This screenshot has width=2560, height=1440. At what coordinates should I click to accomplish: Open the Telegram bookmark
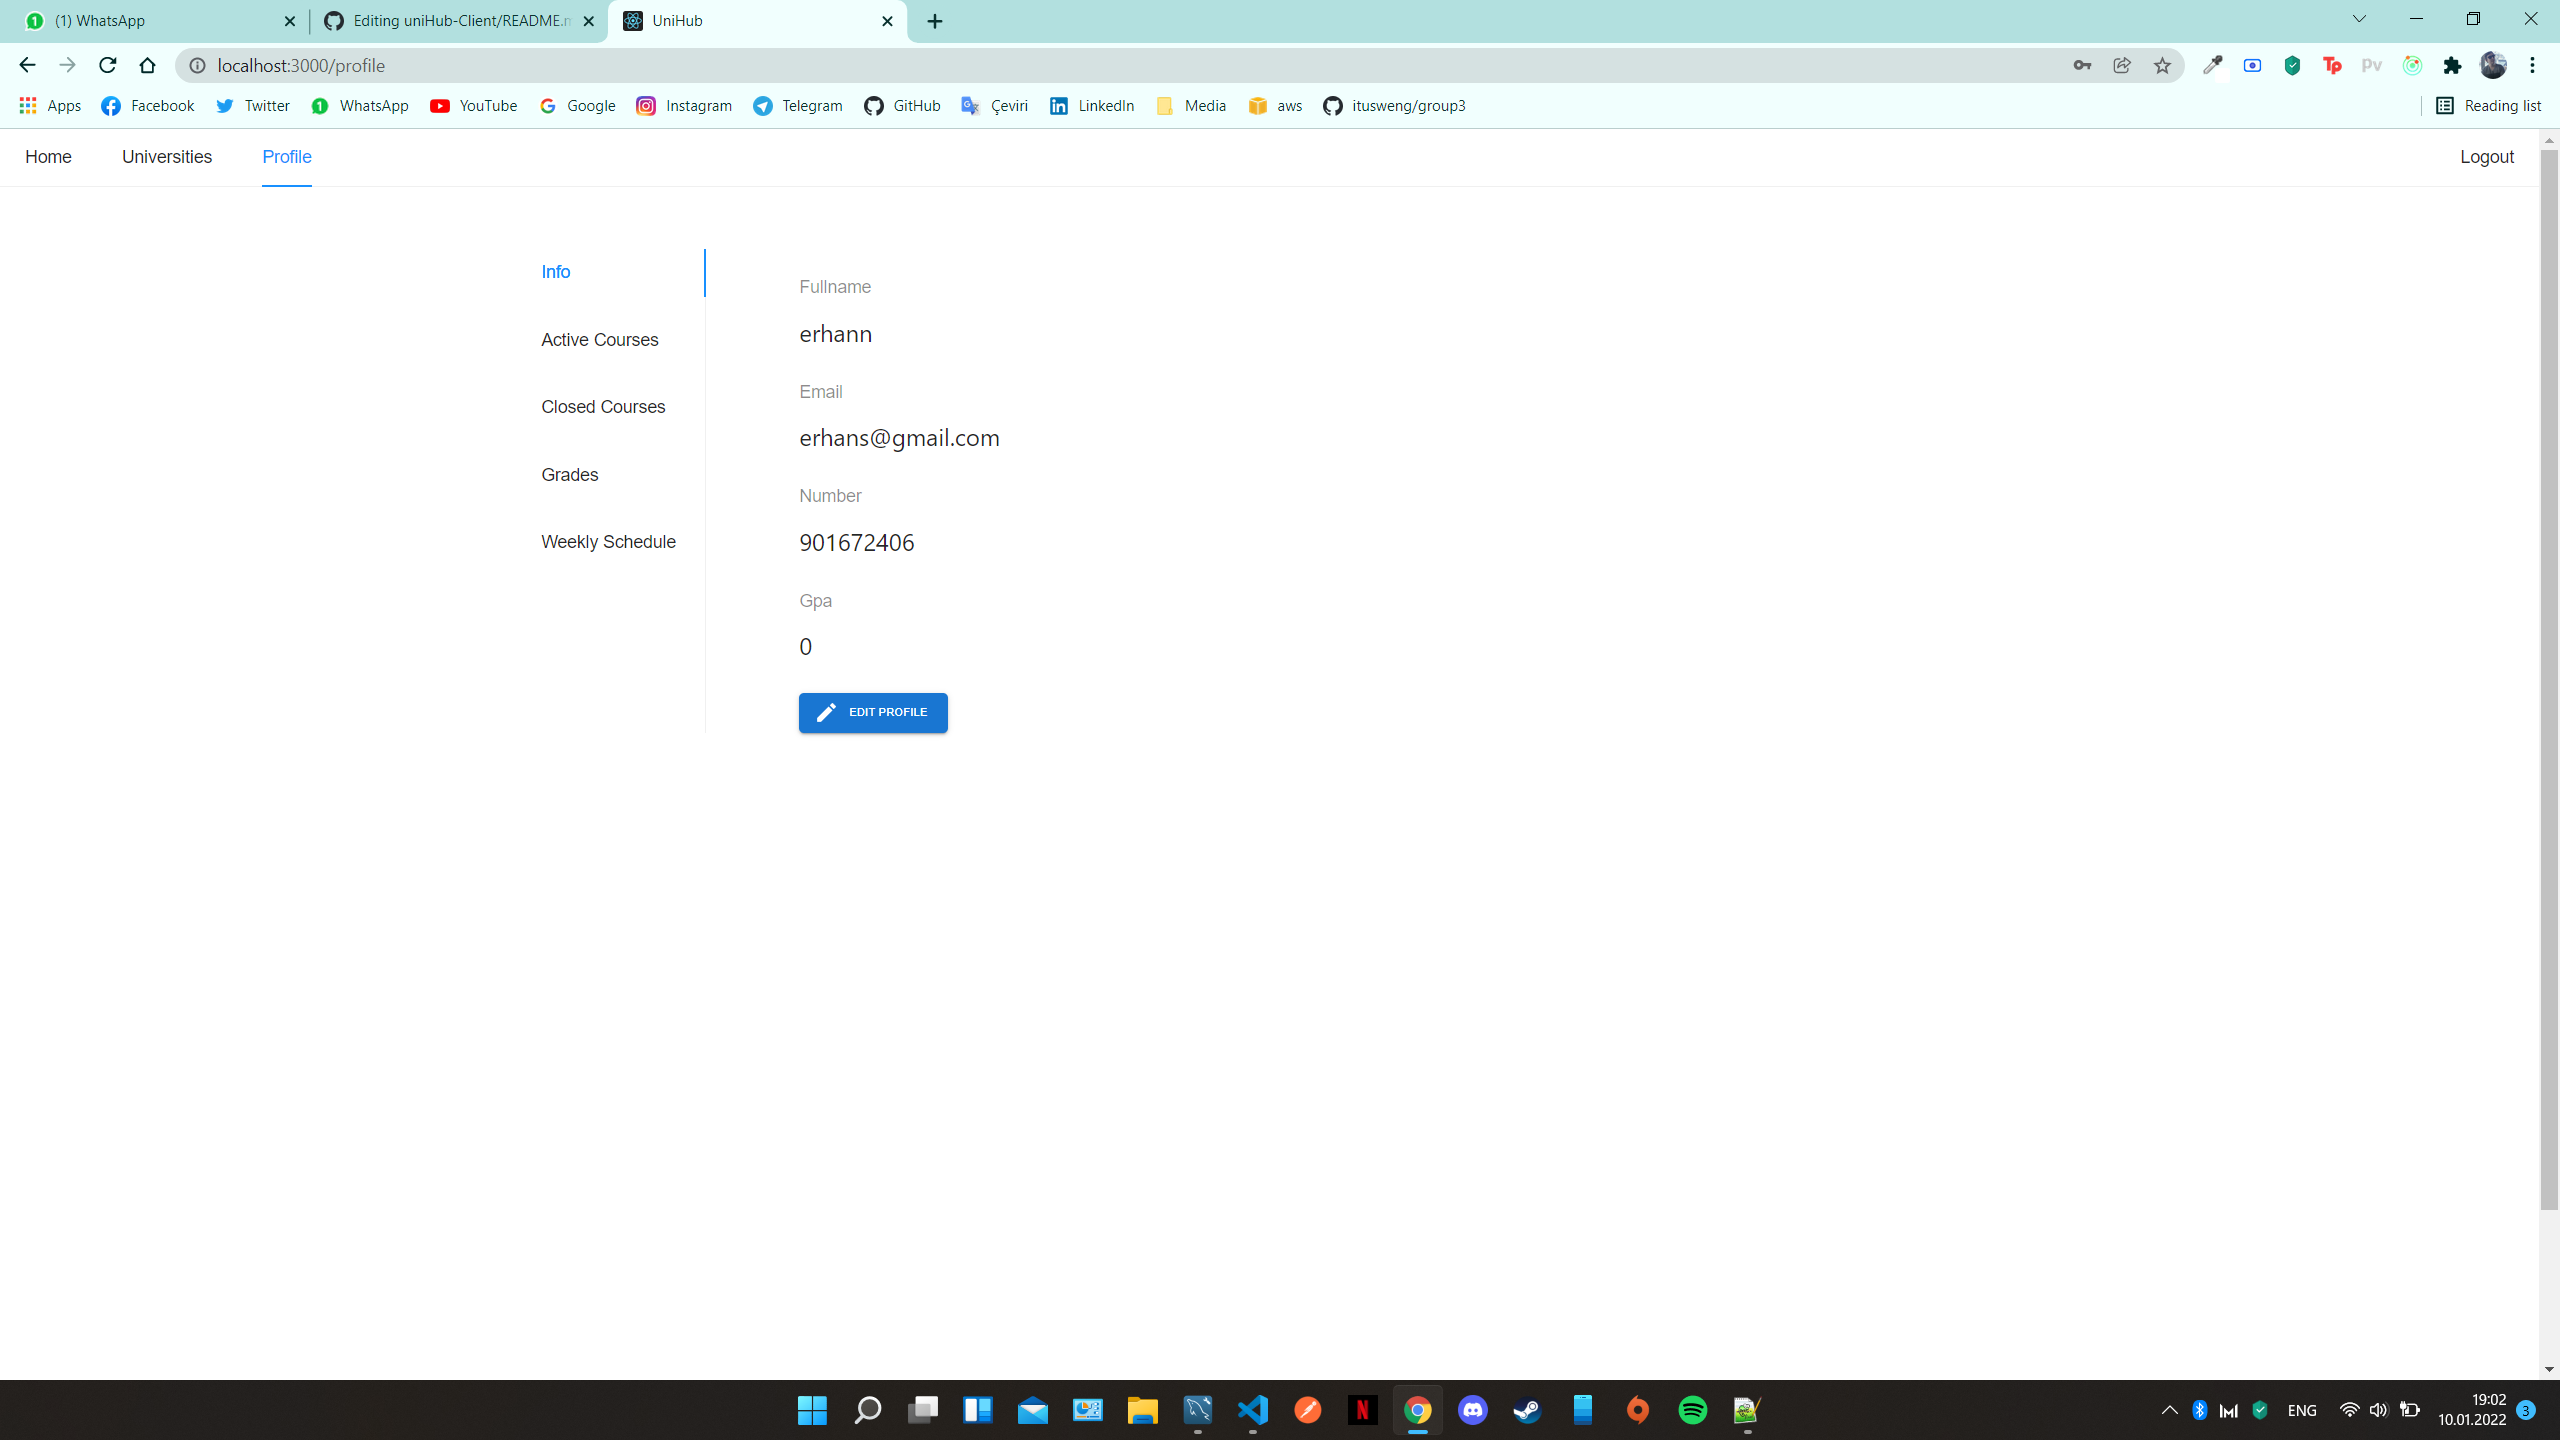pyautogui.click(x=797, y=105)
